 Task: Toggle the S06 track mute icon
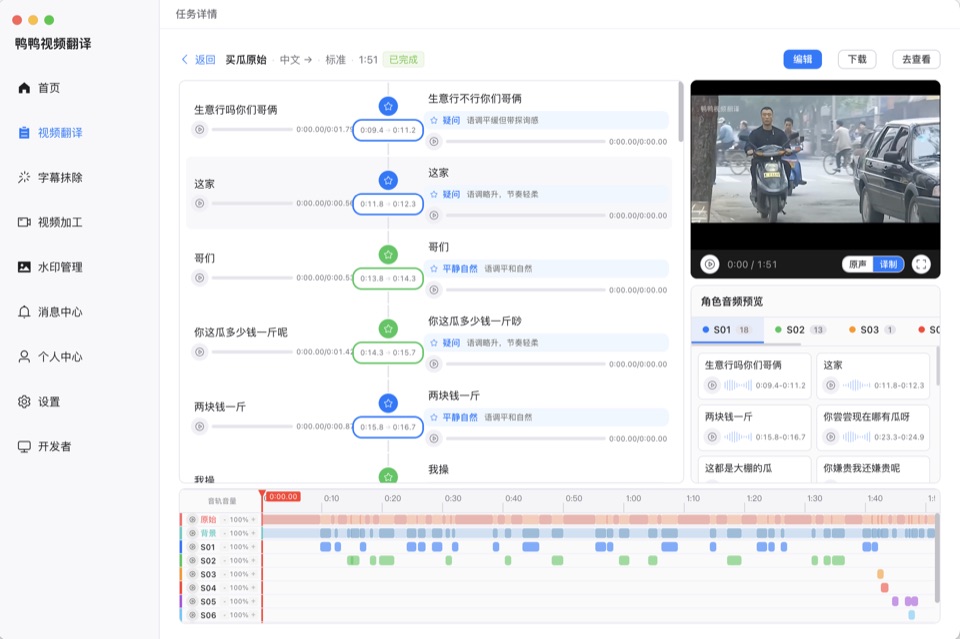pyautogui.click(x=192, y=615)
